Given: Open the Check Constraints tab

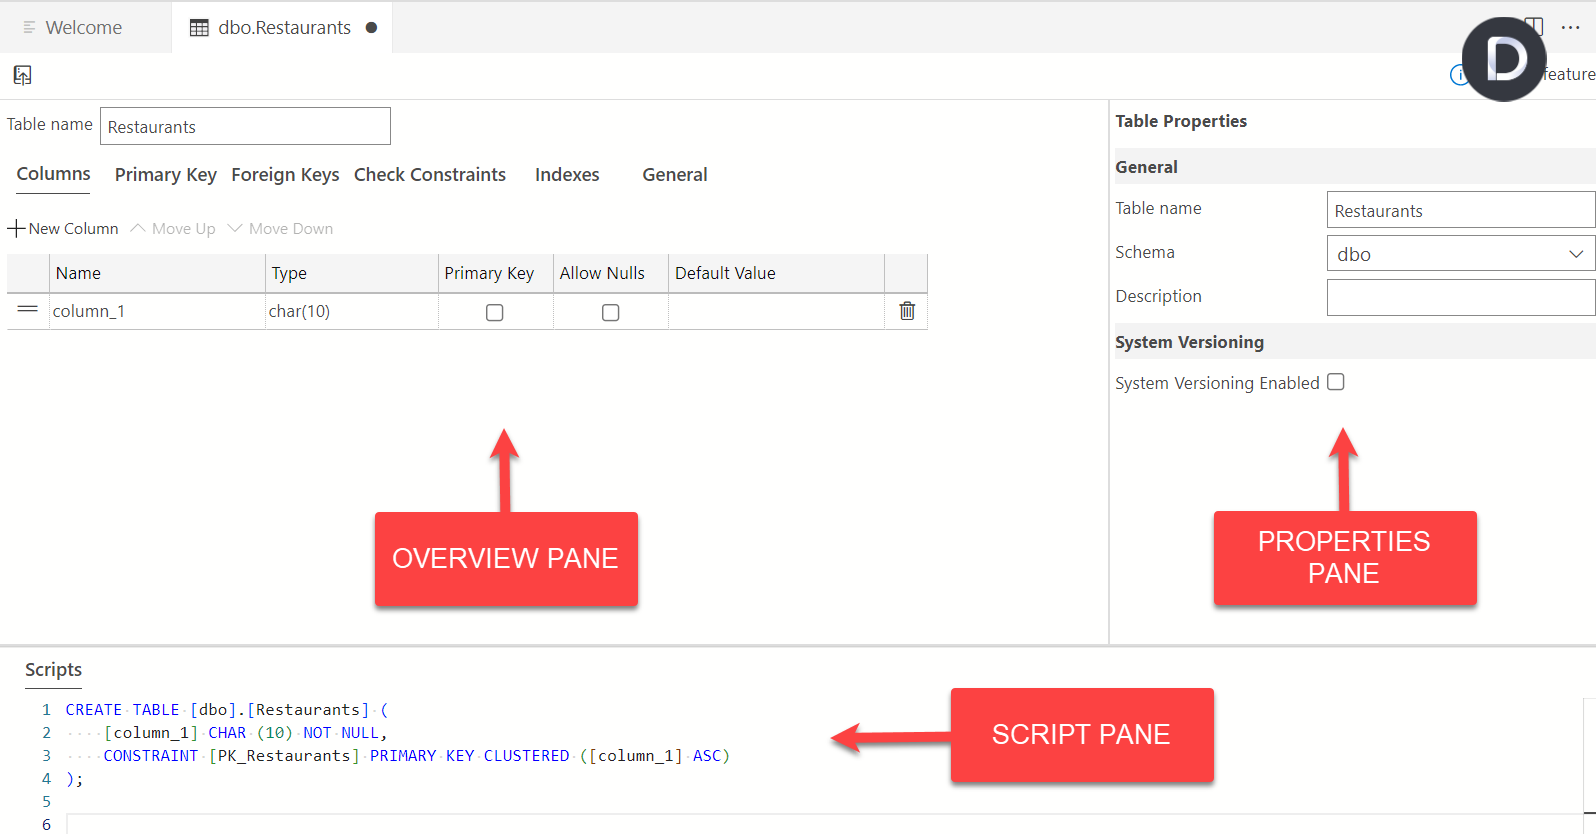Looking at the screenshot, I should (x=430, y=175).
